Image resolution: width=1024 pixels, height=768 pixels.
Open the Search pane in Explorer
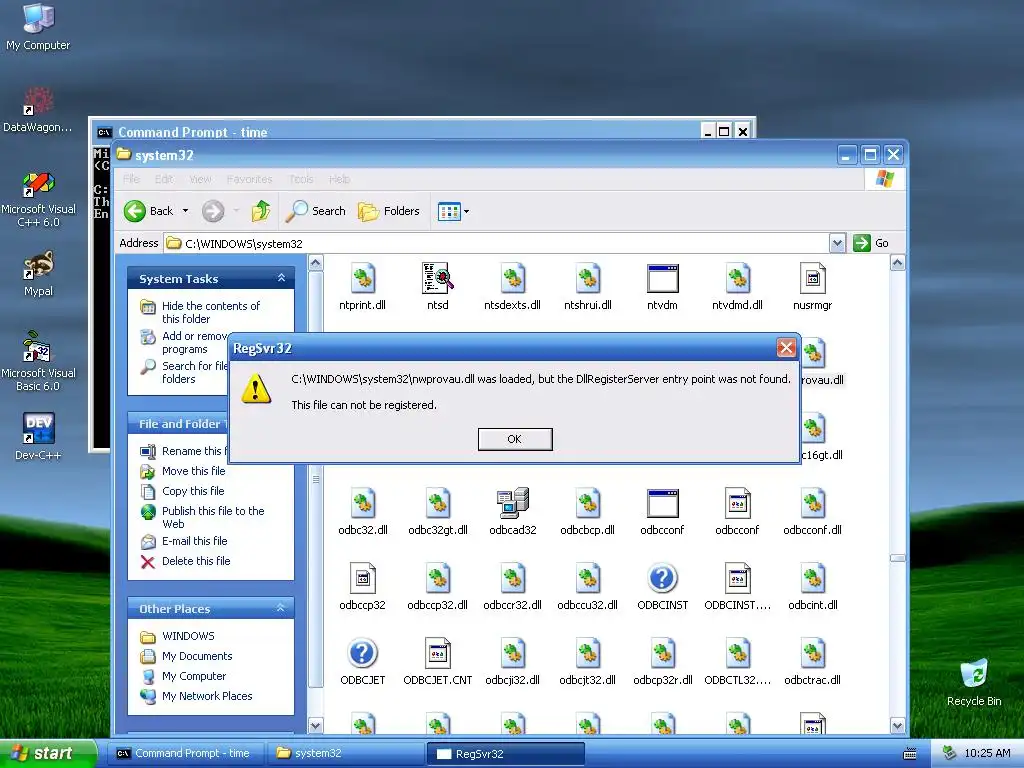[316, 211]
